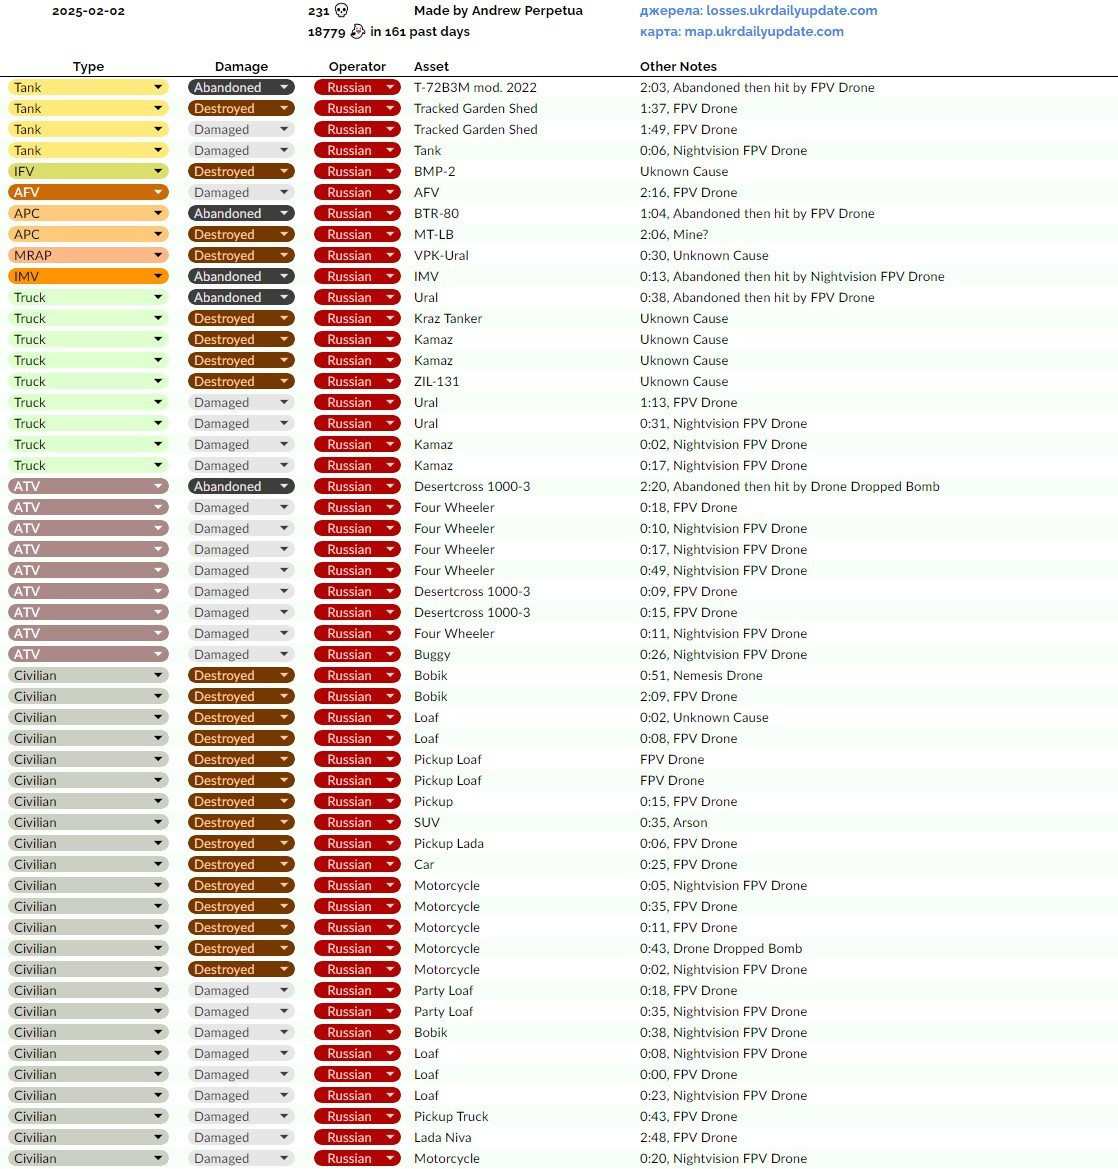Open Type dropdown for T-72B3M mod. 2022 row
The height and width of the screenshot is (1169, 1118).
click(x=88, y=87)
